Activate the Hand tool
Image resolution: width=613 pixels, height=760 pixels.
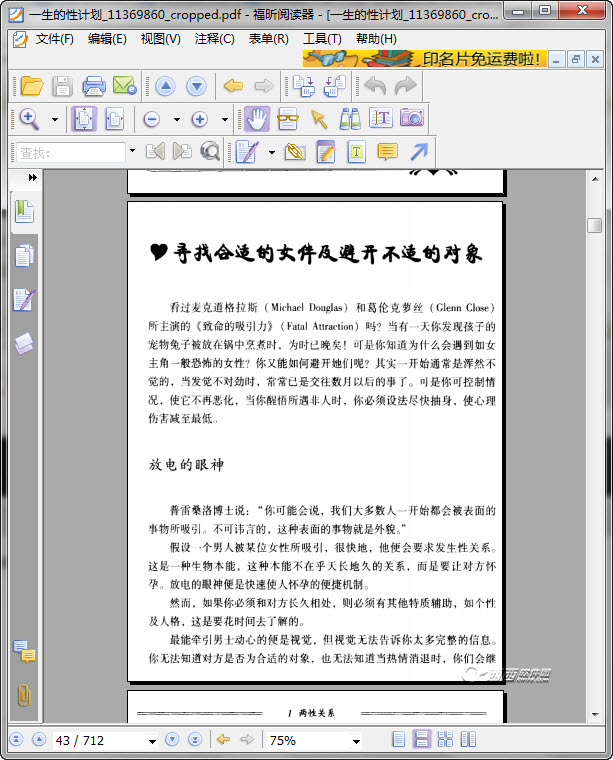tap(257, 119)
